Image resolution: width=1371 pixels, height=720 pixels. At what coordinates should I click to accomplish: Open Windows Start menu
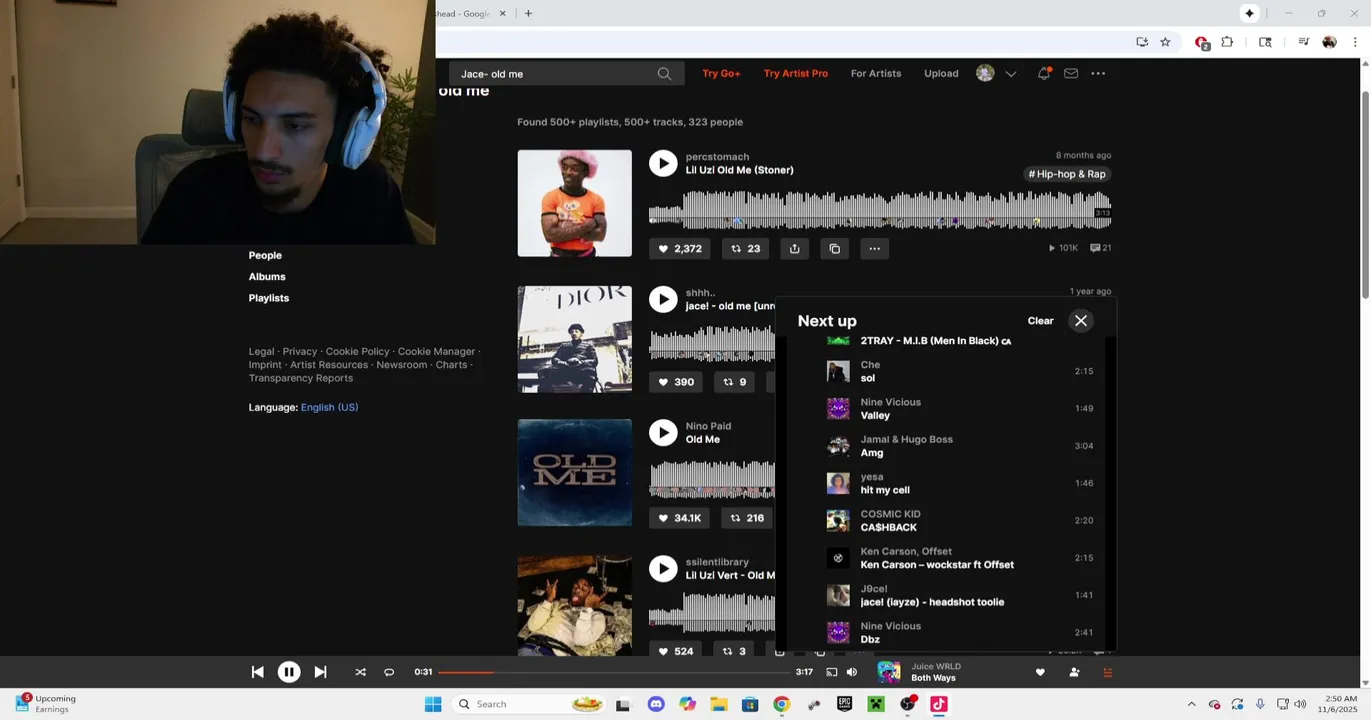click(433, 704)
